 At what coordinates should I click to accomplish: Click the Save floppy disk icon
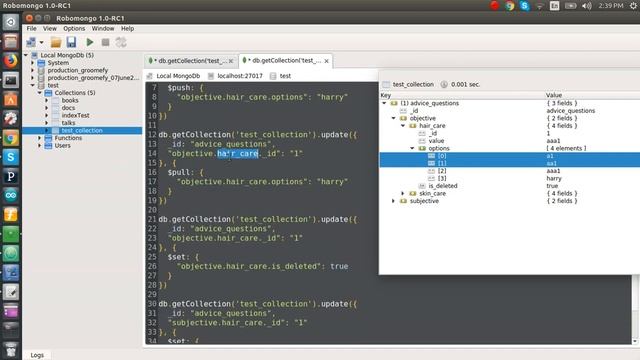(71, 42)
